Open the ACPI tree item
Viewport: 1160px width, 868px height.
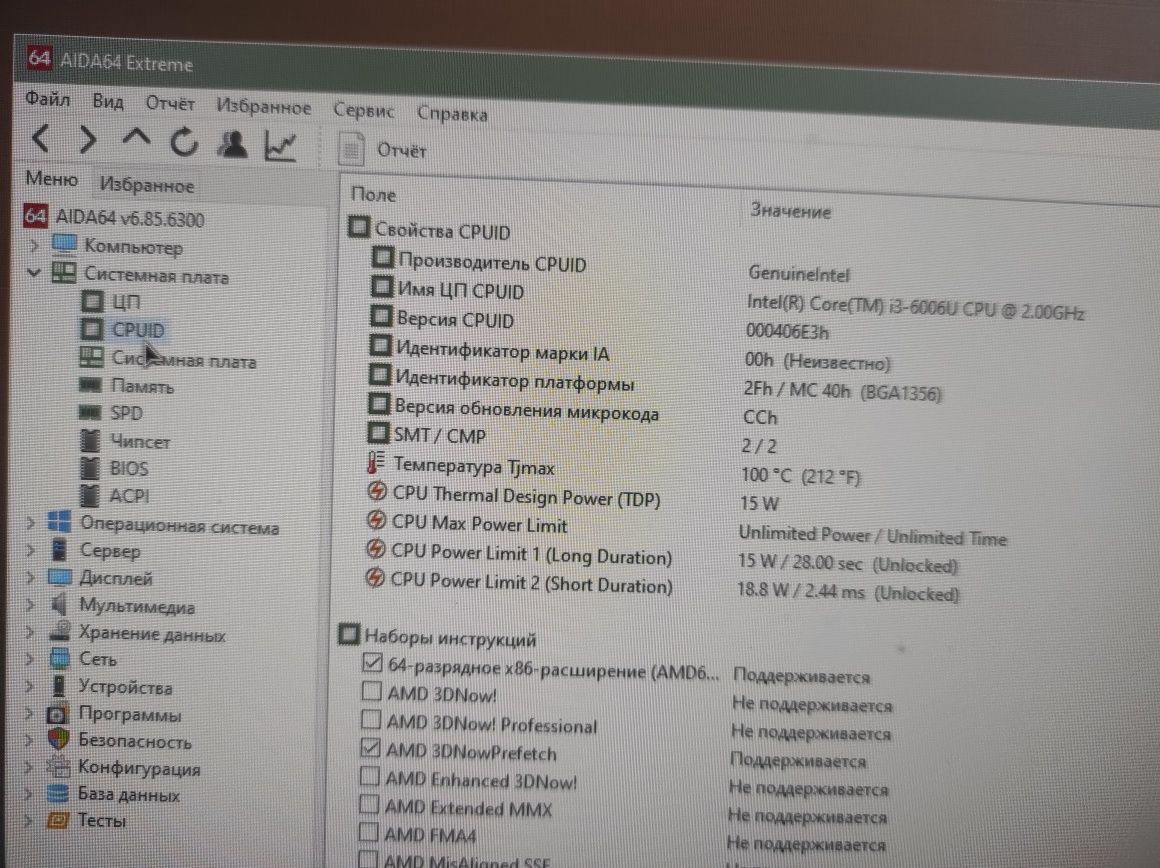click(114, 495)
